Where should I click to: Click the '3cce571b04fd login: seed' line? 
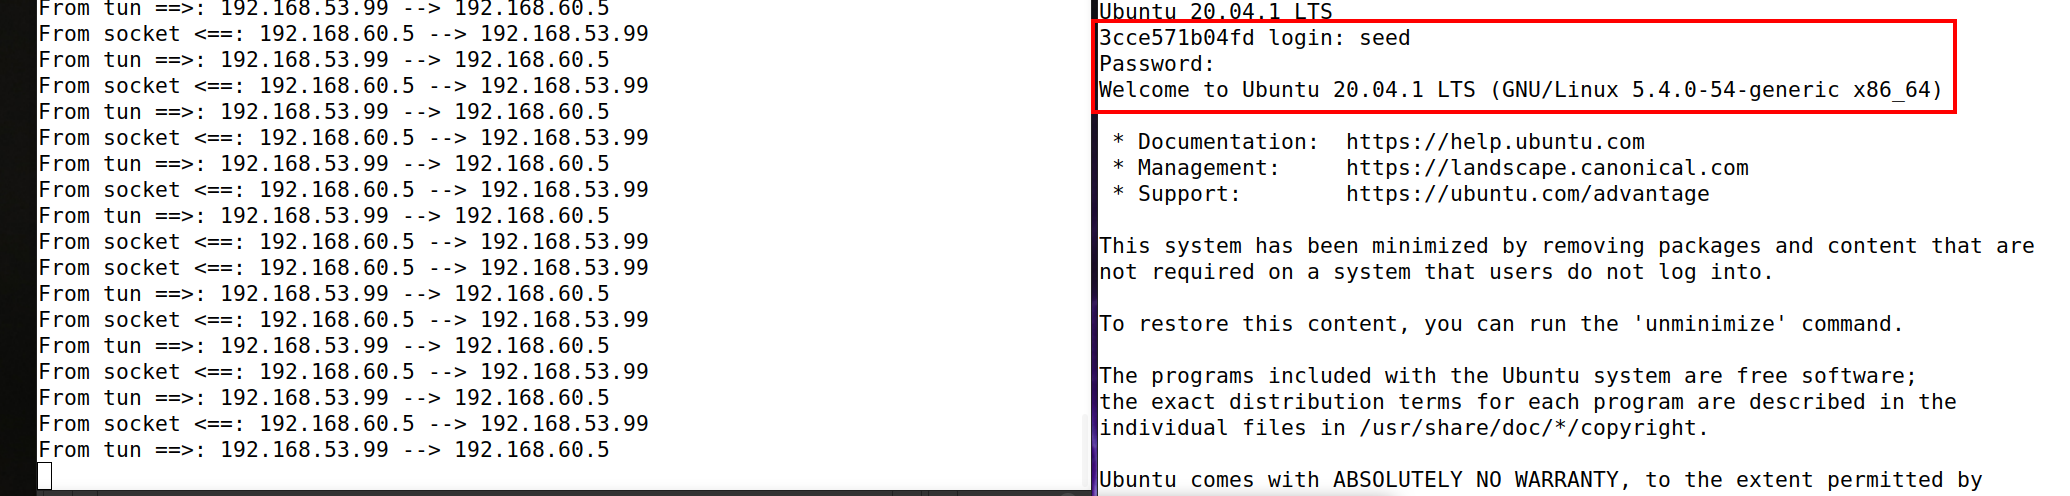pos(1254,38)
